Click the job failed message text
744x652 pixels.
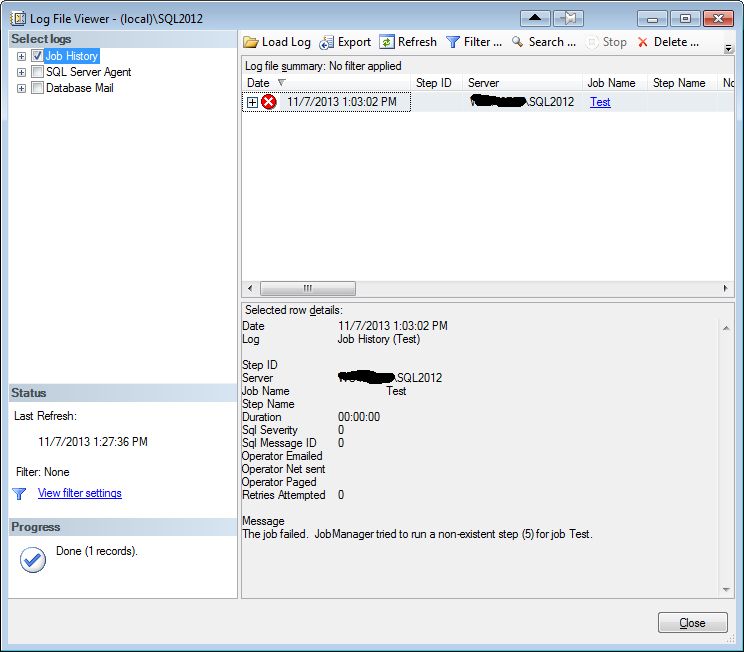417,534
